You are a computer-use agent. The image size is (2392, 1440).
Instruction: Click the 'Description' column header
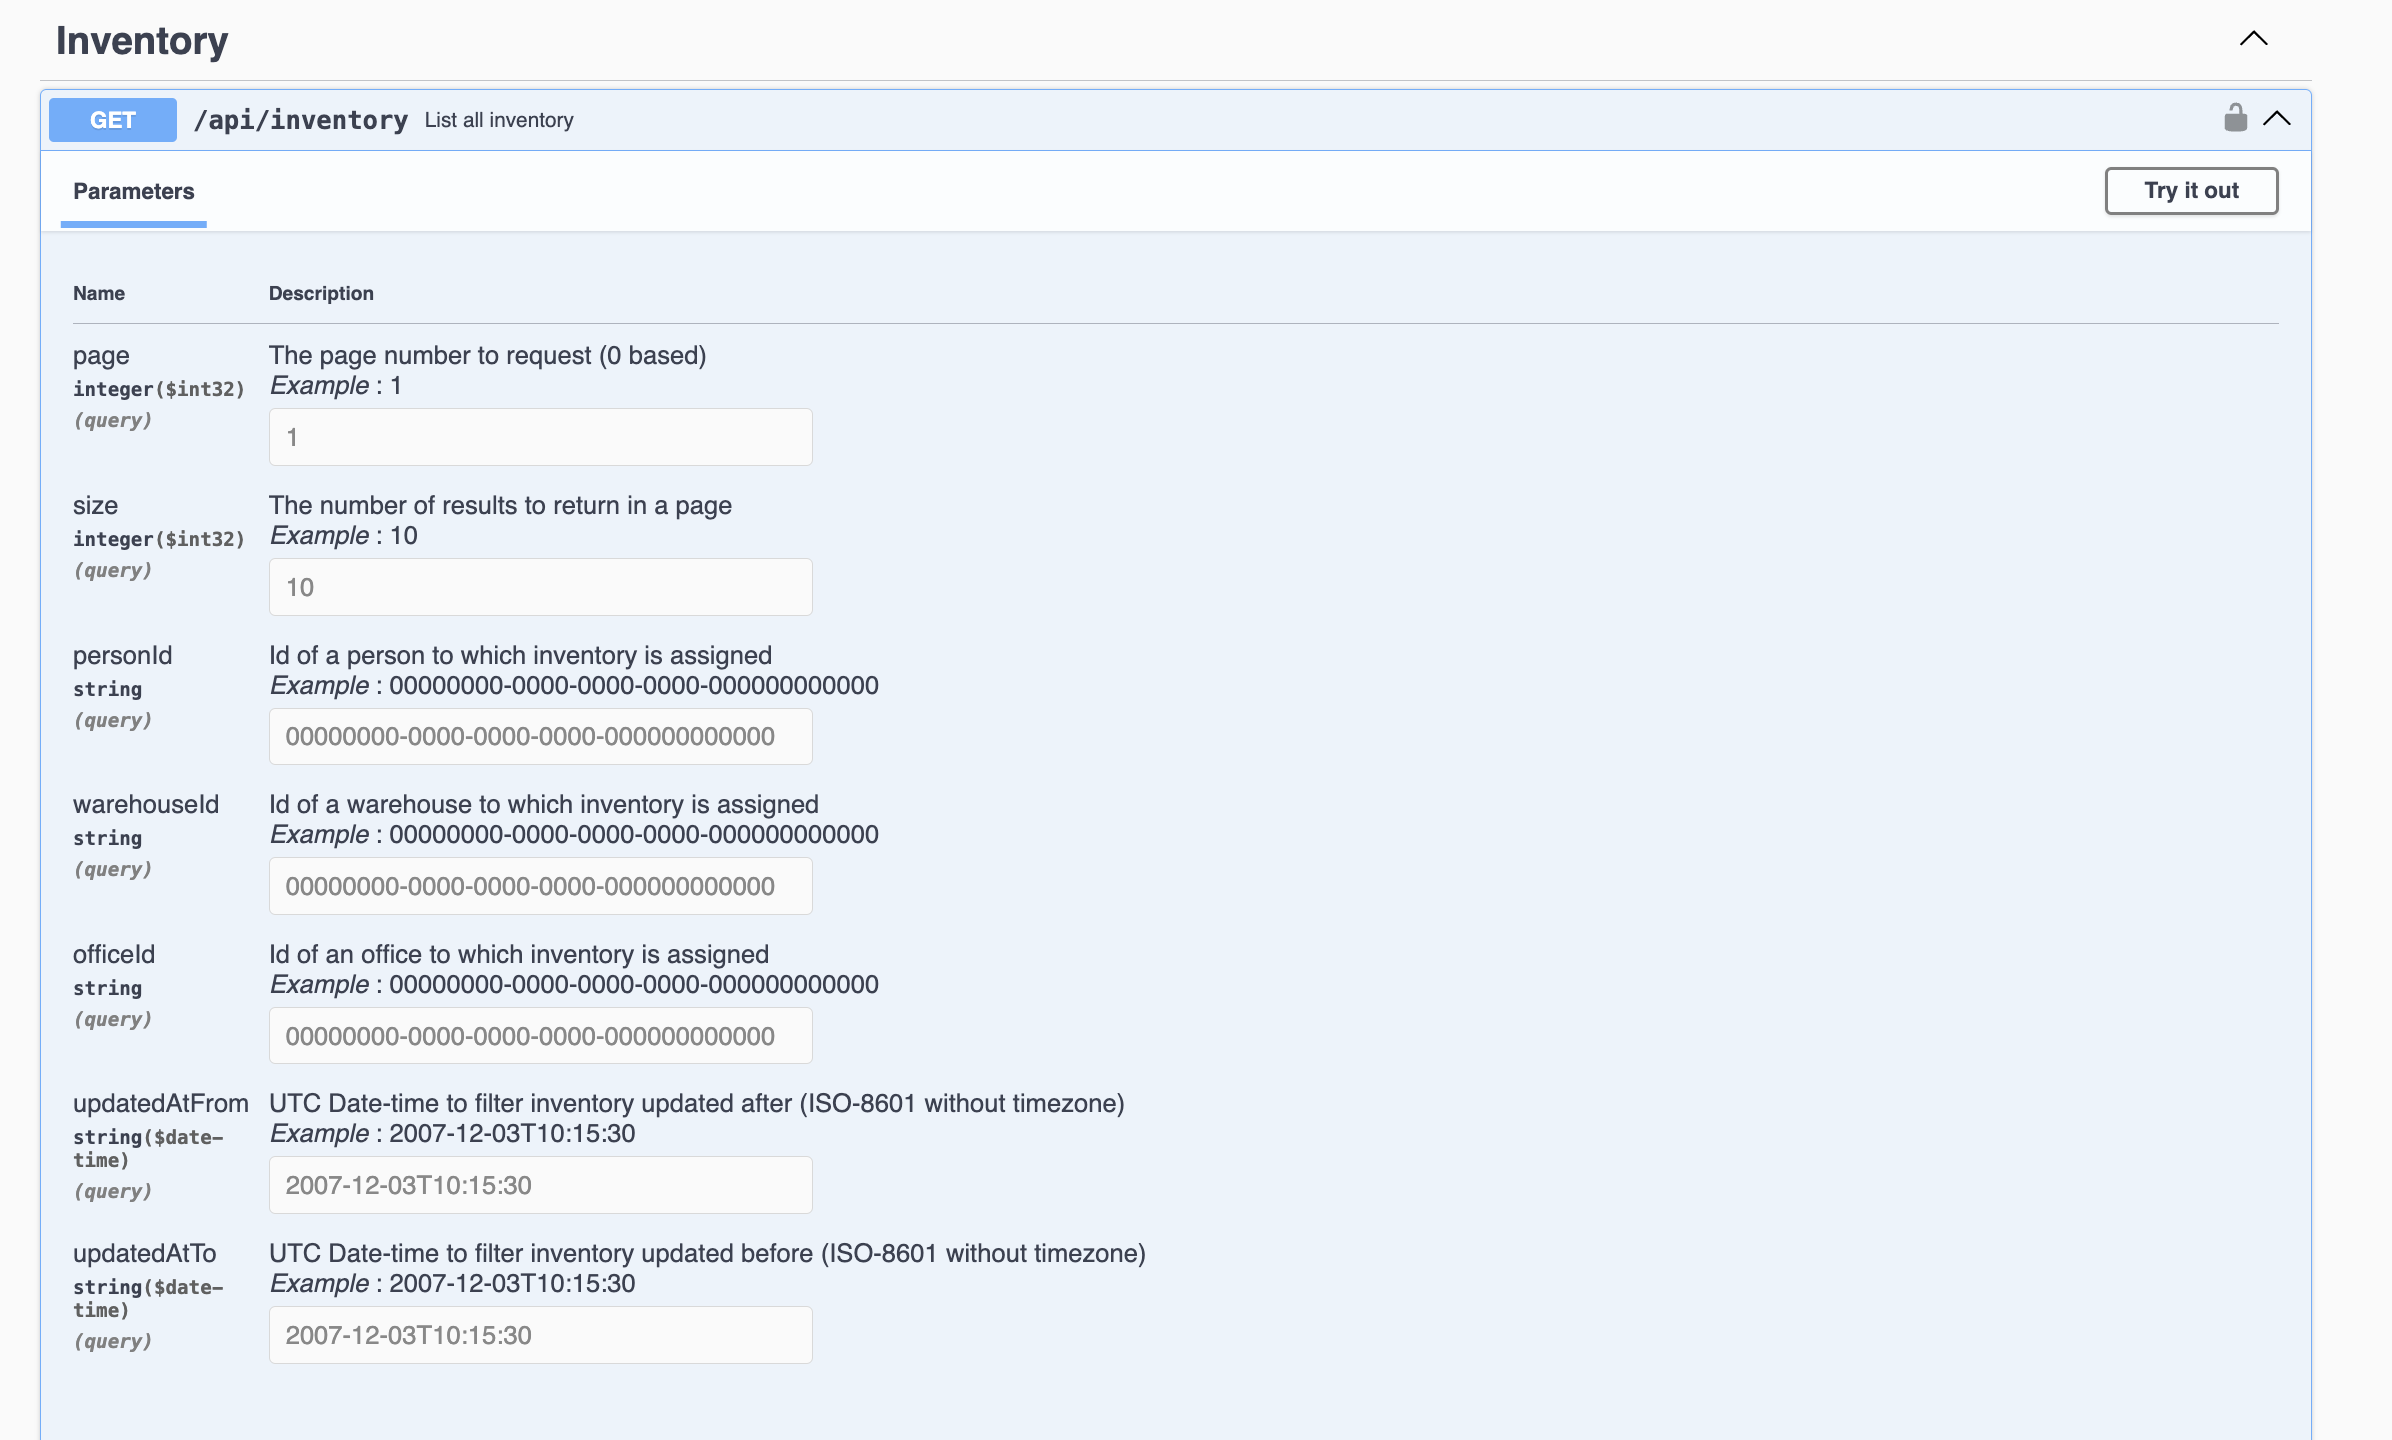[321, 293]
